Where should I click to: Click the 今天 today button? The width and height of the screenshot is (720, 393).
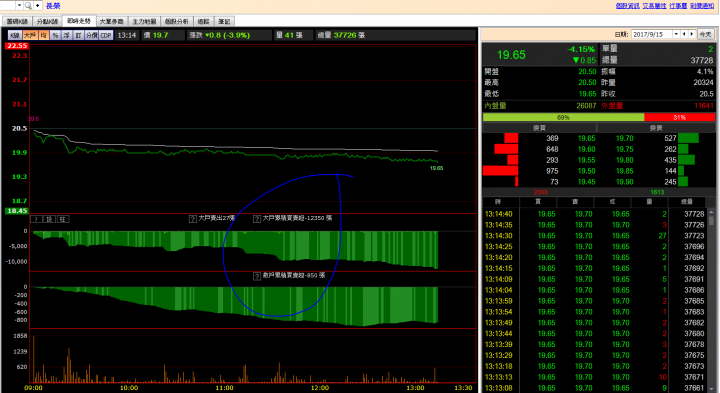[x=705, y=34]
